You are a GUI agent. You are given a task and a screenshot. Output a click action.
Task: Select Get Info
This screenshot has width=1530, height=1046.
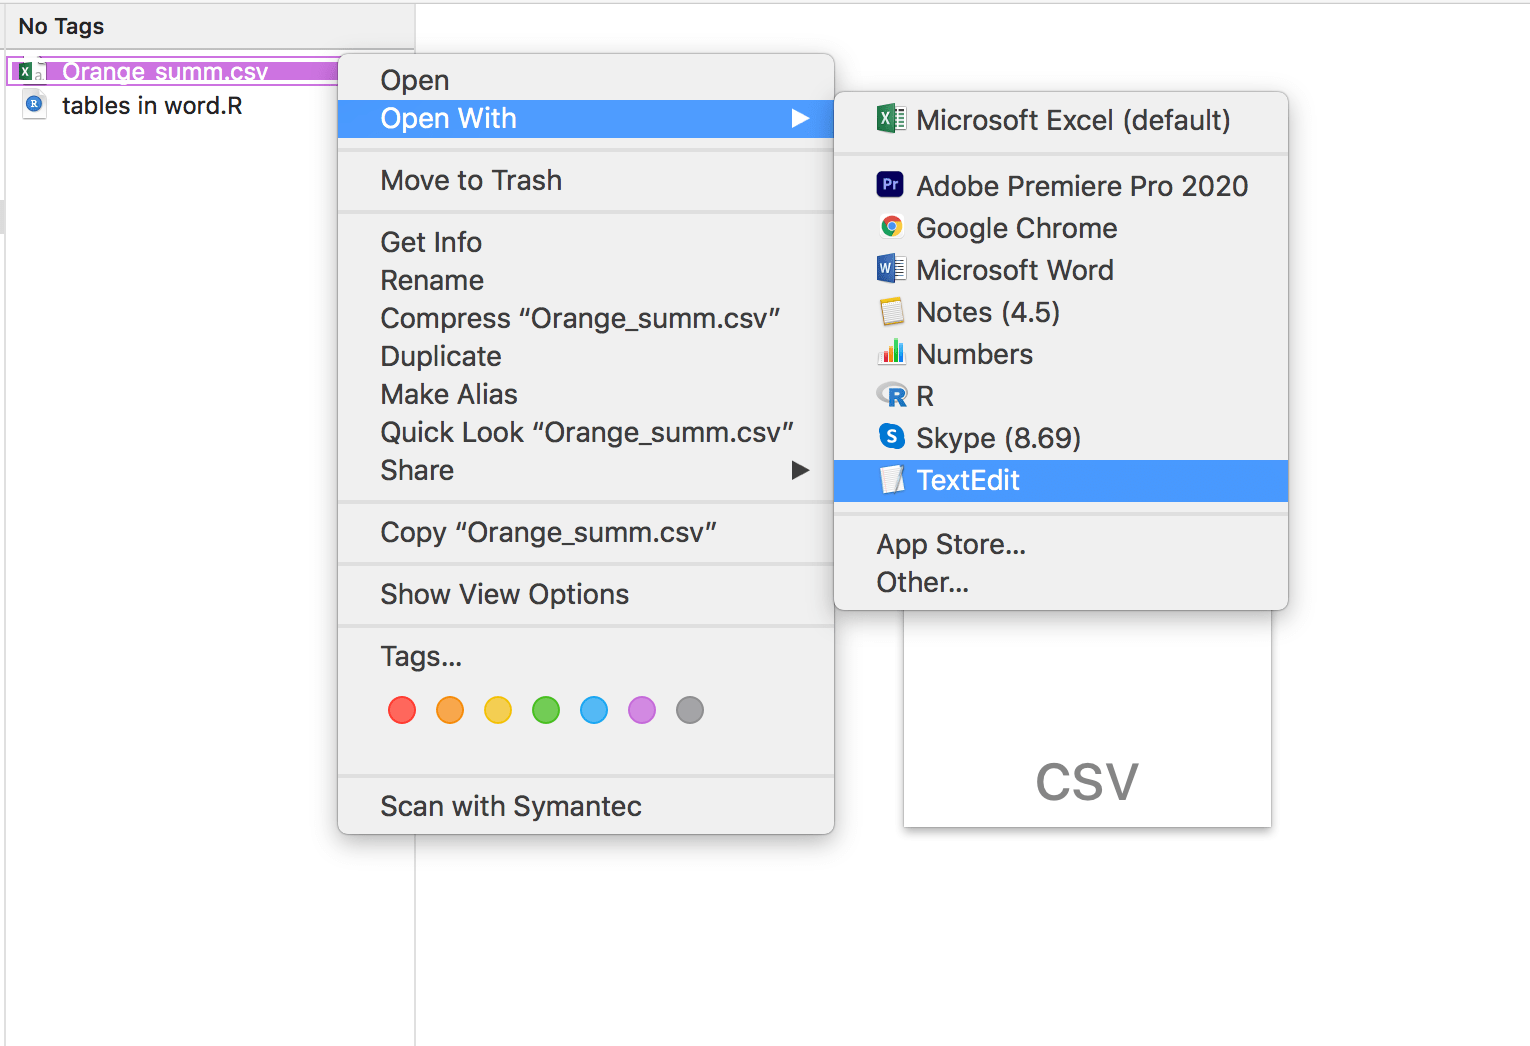430,242
